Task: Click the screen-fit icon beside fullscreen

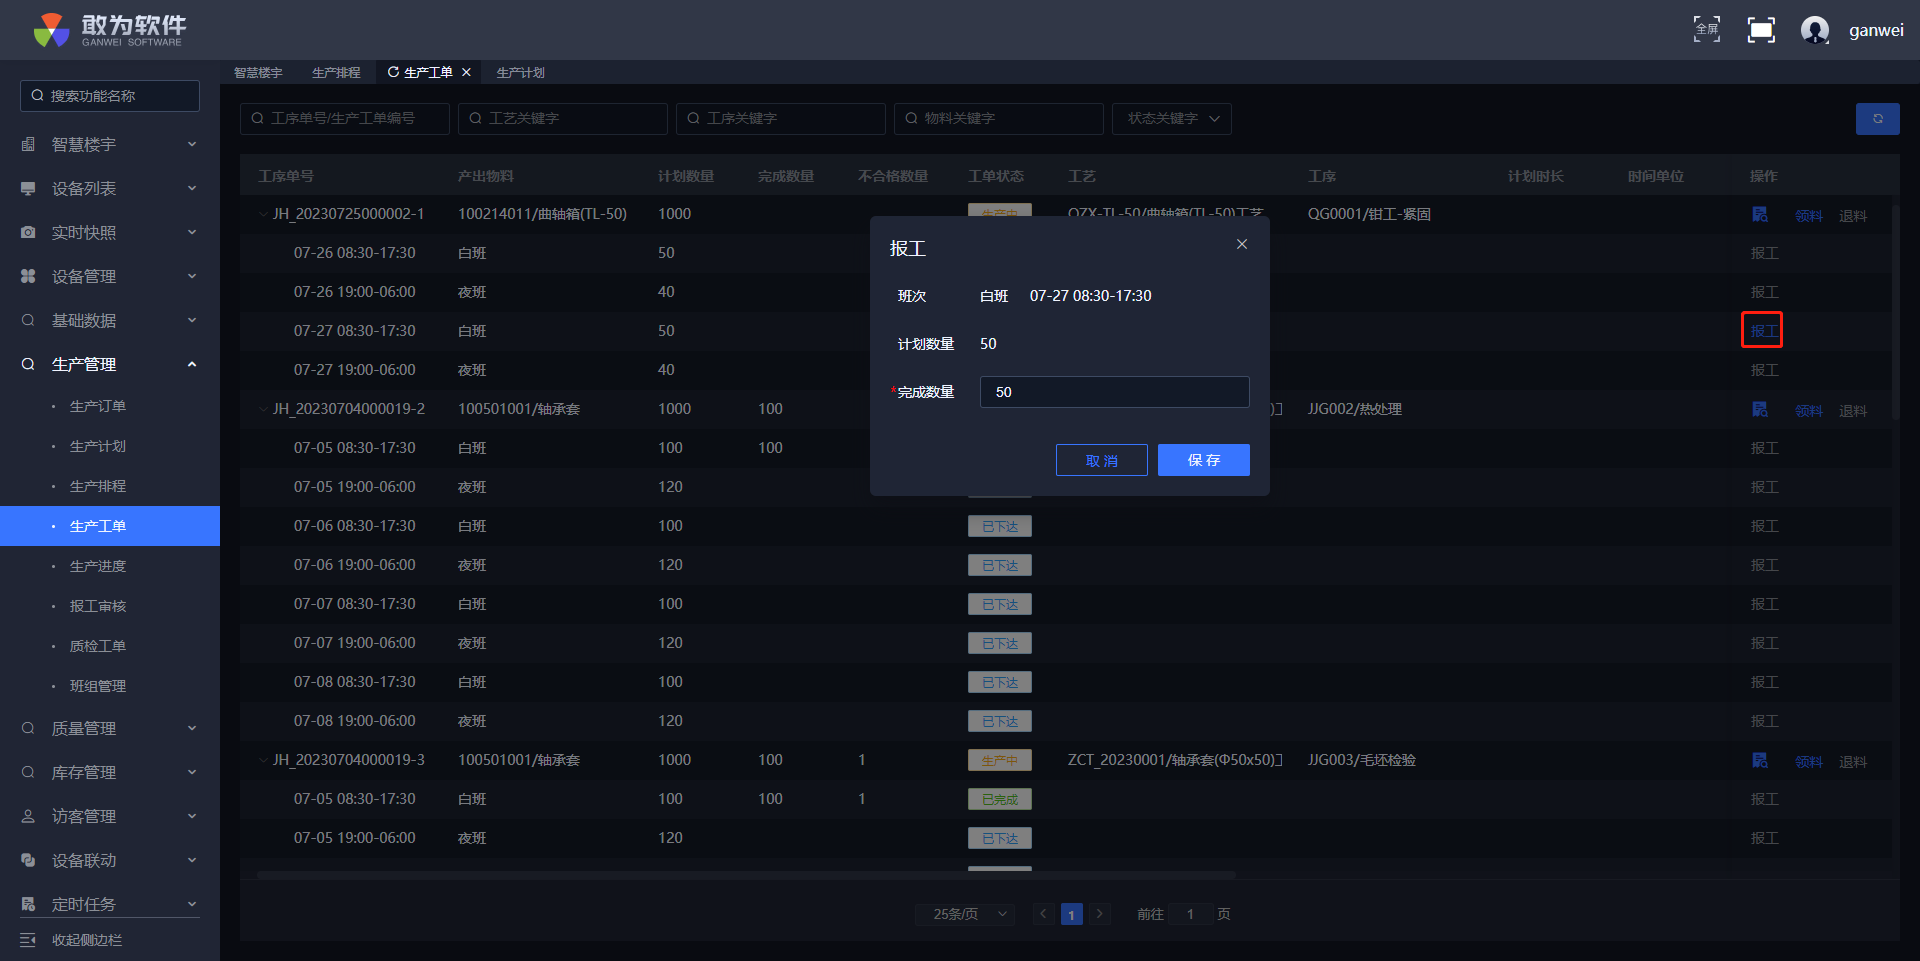Action: pyautogui.click(x=1760, y=30)
